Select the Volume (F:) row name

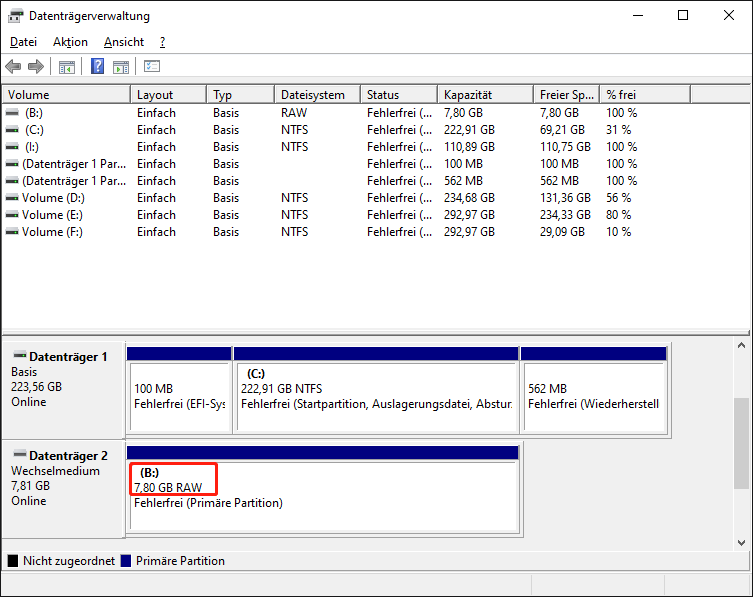coord(52,232)
